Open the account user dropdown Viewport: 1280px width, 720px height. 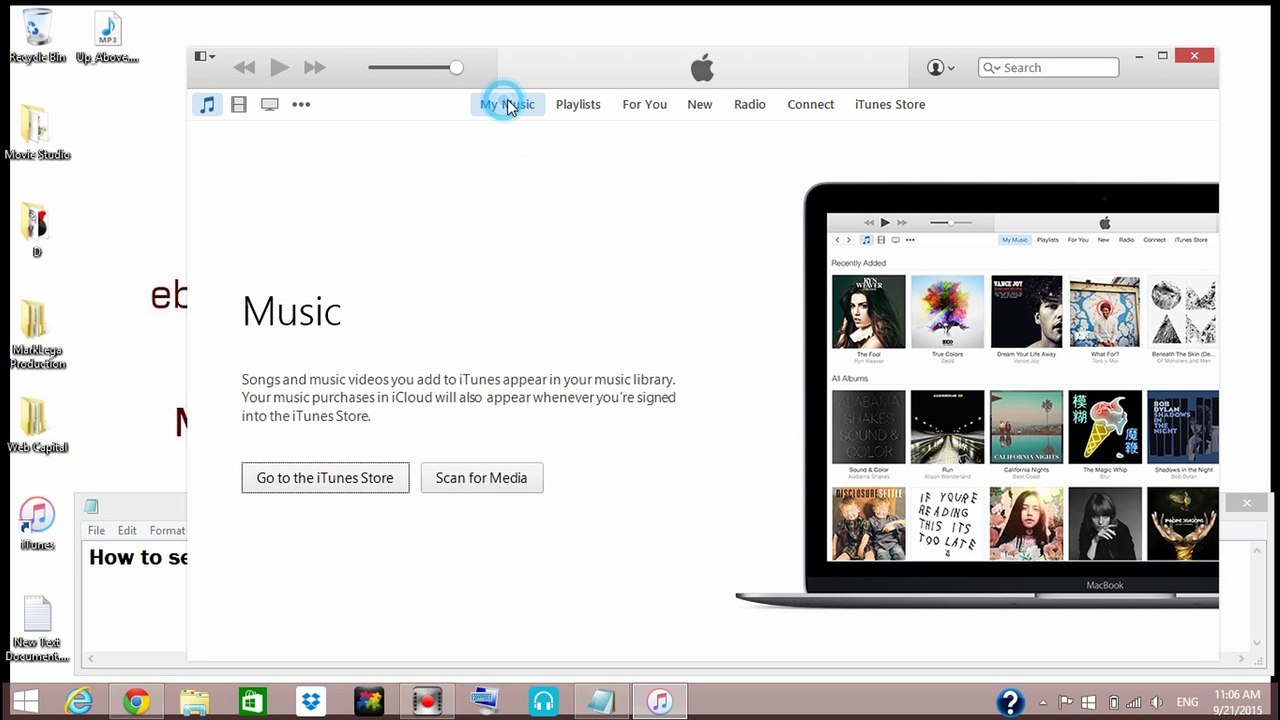[940, 68]
